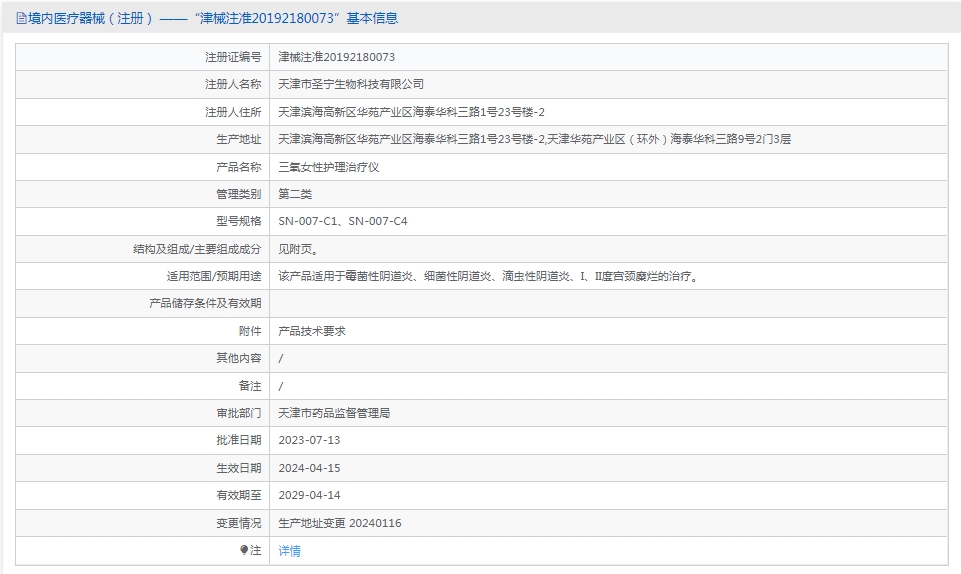Click the 见附页。 structure value
This screenshot has height=574, width=961.
(298, 249)
